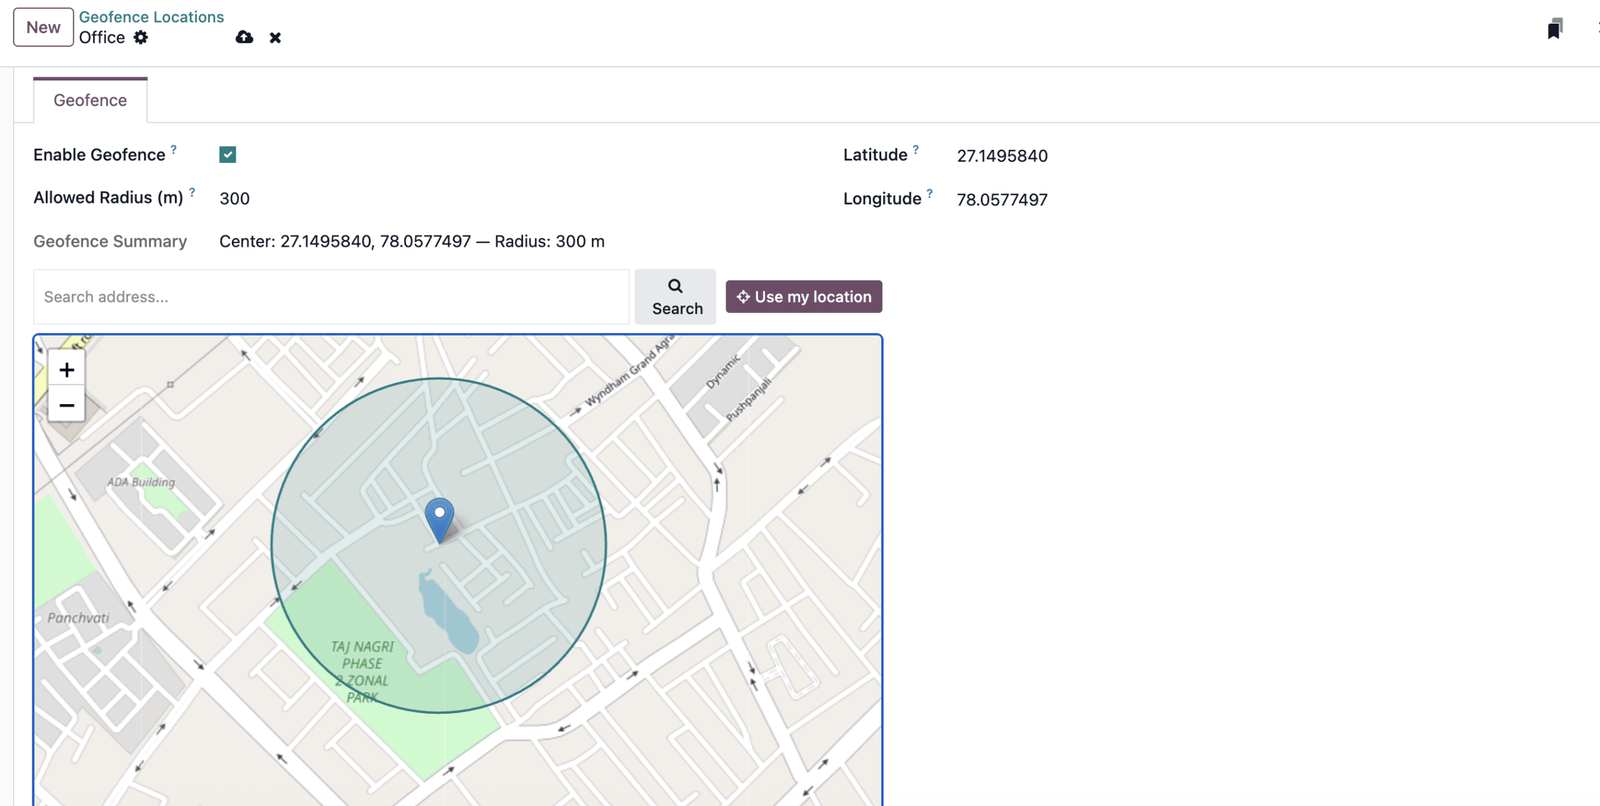Screen dimensions: 1600x806
Task: Show help tooltip for Enable Geofence
Action: [173, 149]
